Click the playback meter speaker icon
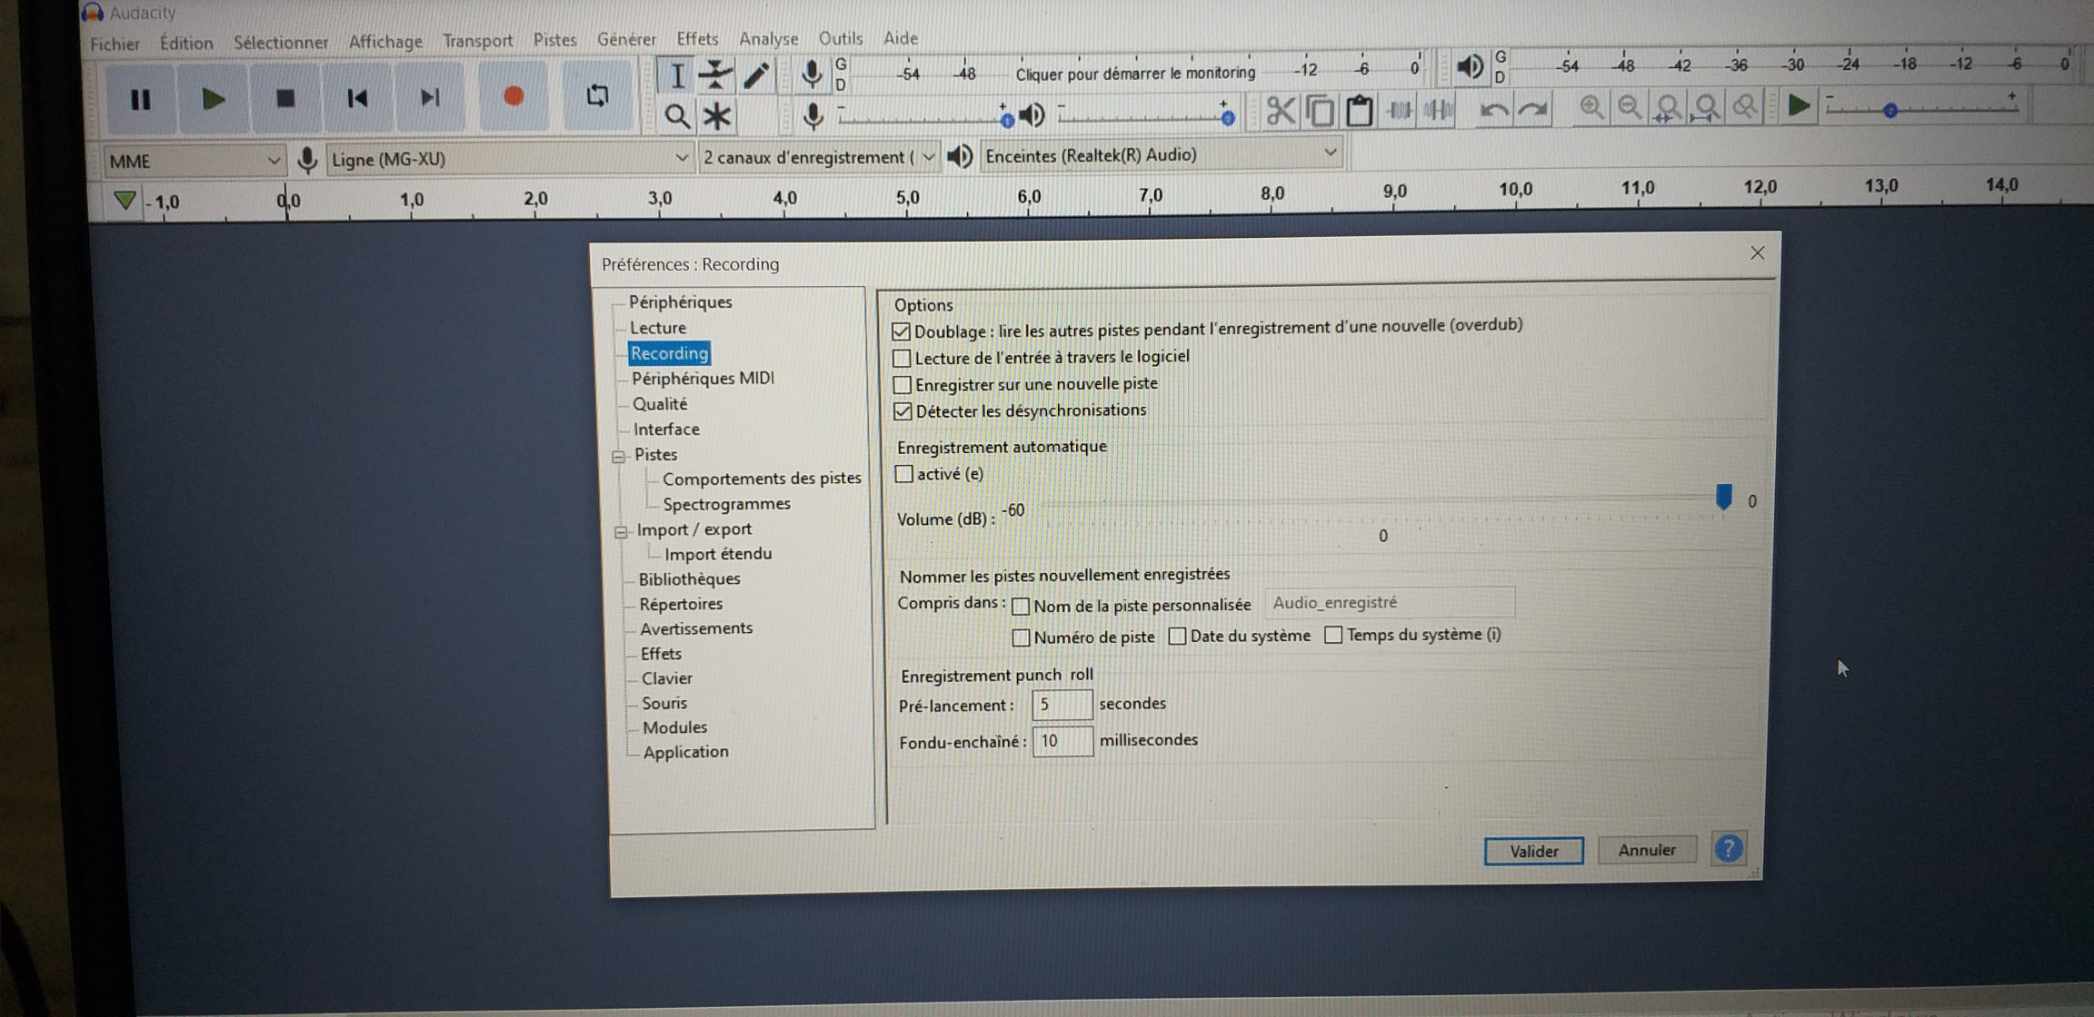The height and width of the screenshot is (1017, 2094). pyautogui.click(x=1469, y=67)
